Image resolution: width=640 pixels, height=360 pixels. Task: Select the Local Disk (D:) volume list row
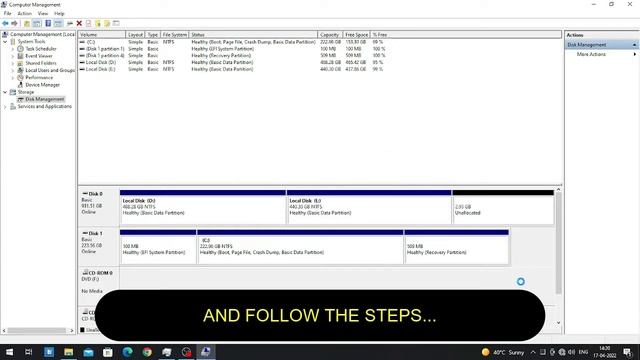point(233,62)
